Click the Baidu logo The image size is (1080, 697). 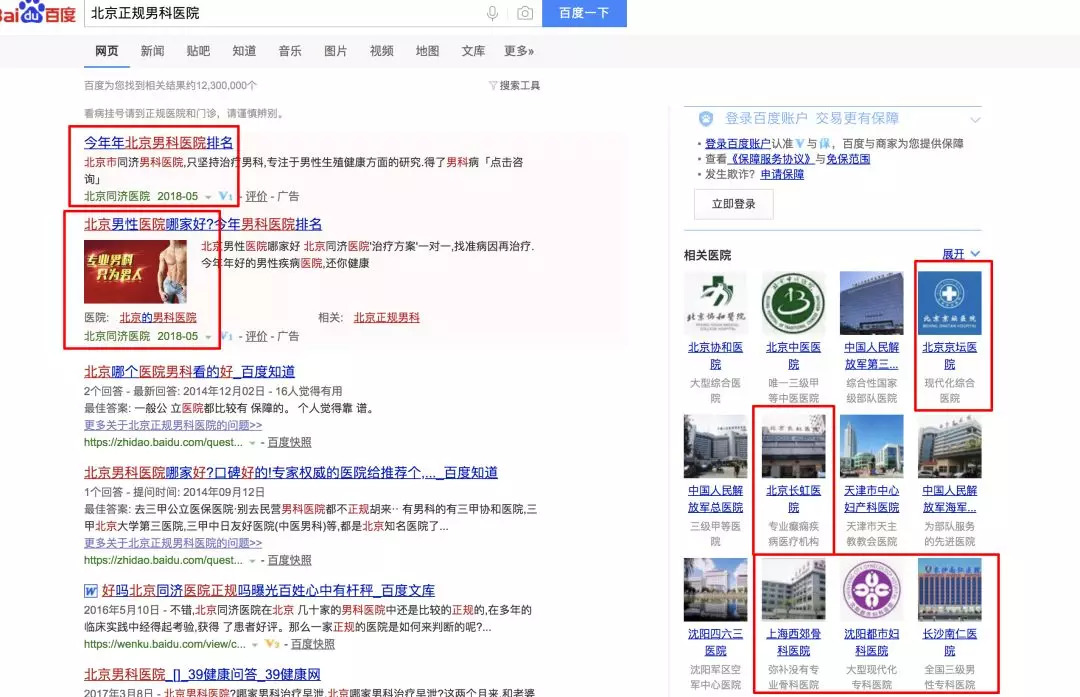[x=37, y=13]
